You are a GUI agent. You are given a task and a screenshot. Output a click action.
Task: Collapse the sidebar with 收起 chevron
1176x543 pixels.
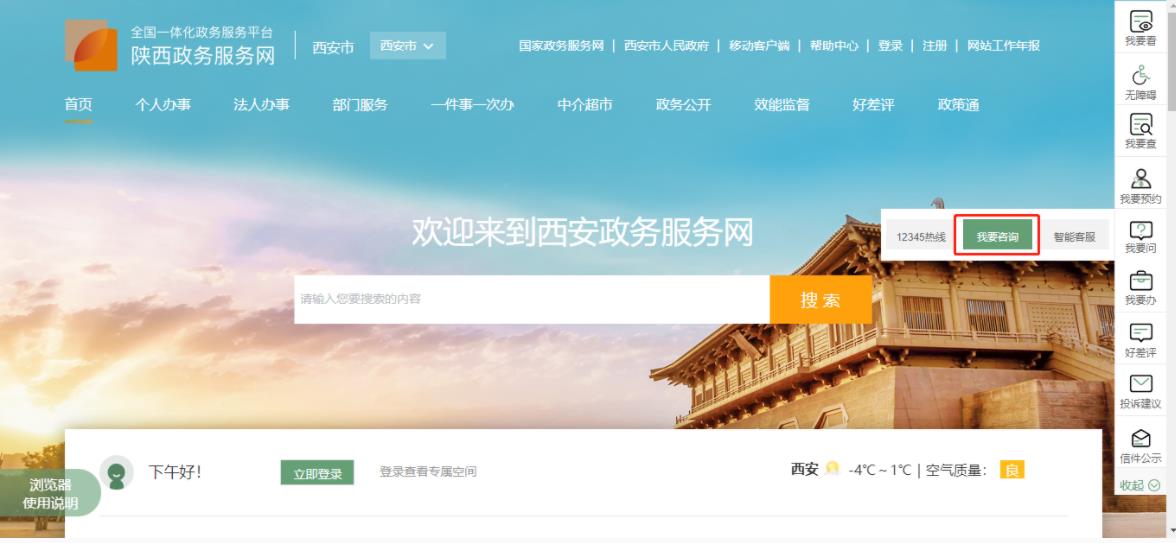click(1140, 485)
